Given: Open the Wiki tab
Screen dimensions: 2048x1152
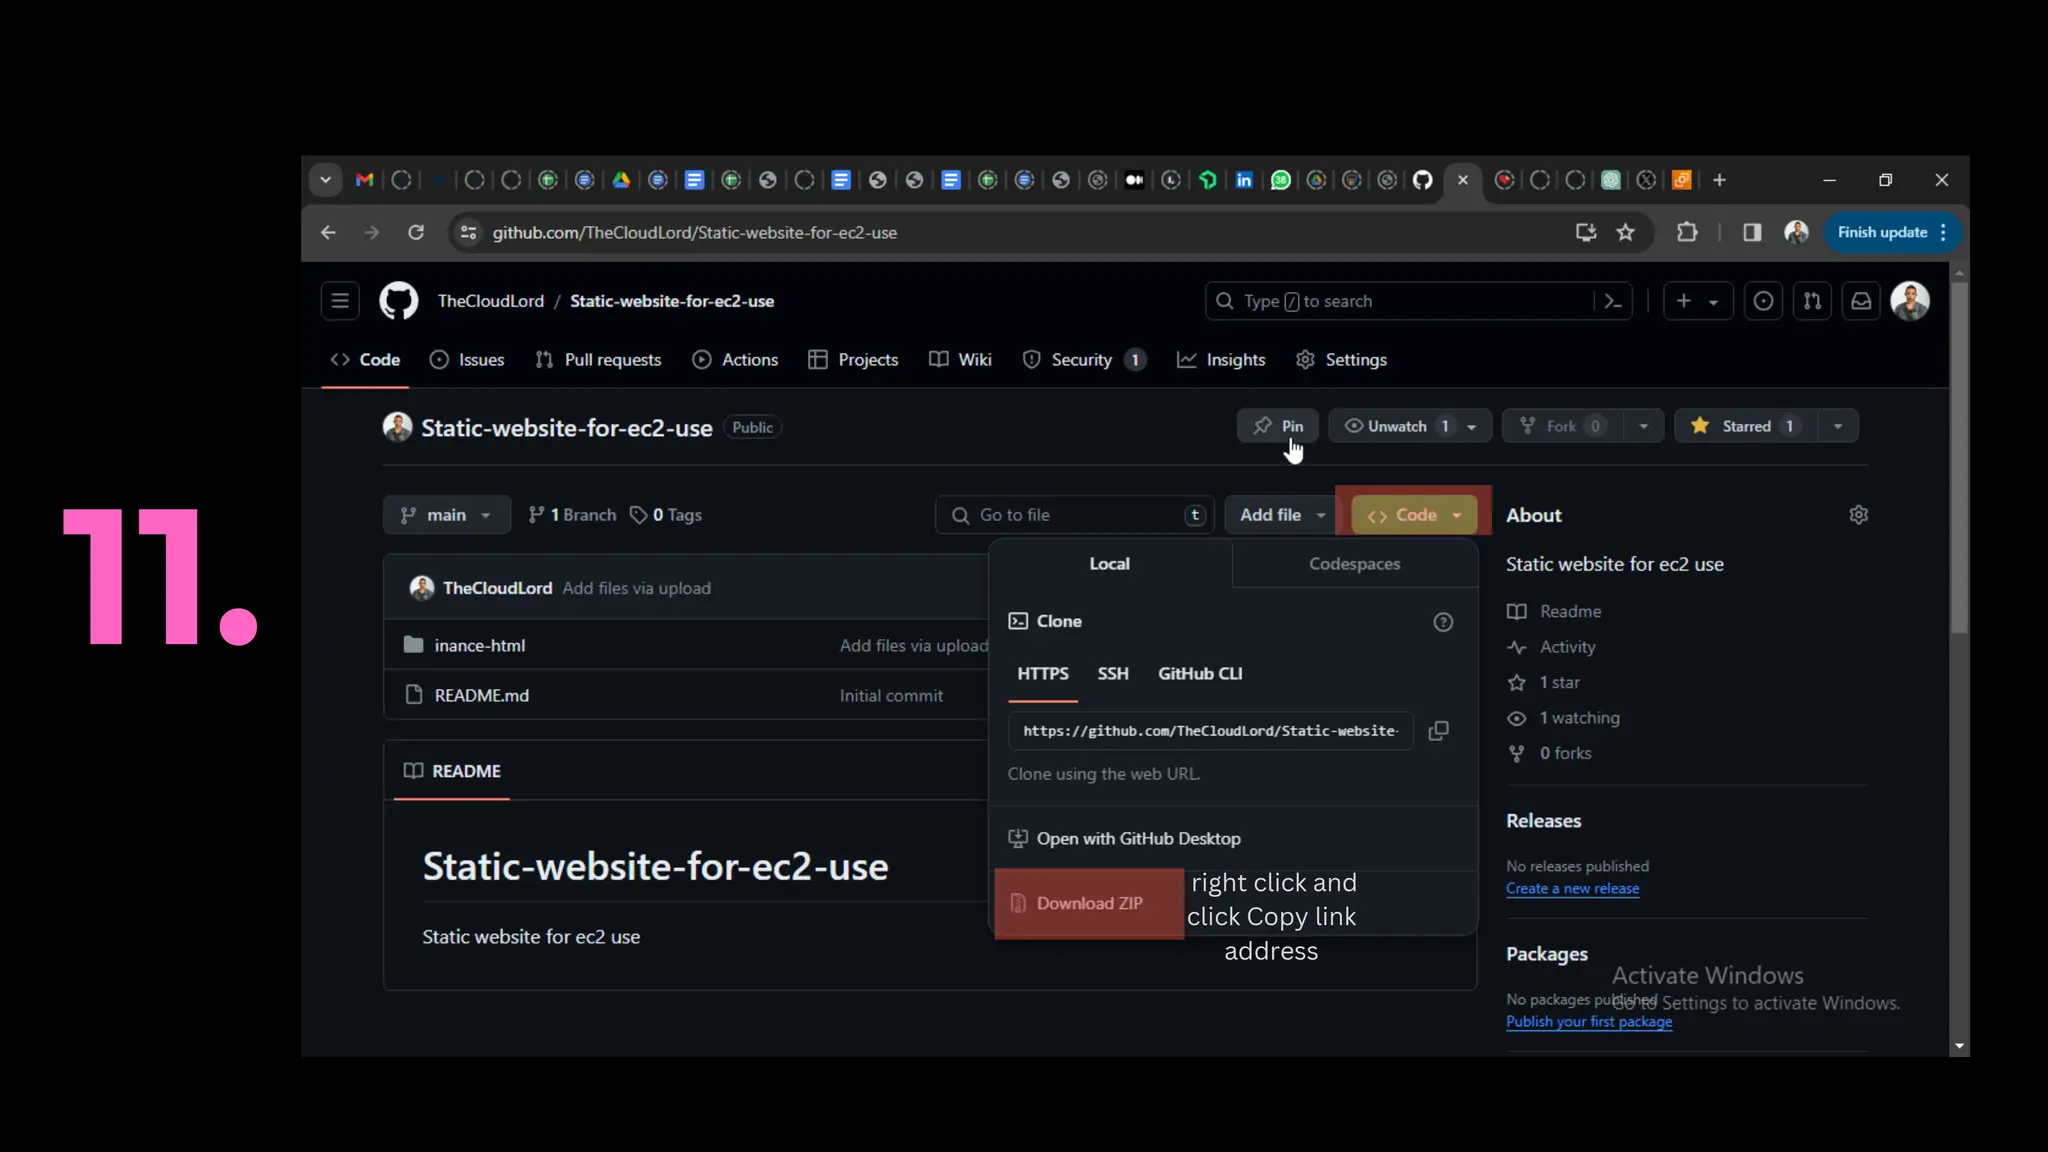Looking at the screenshot, I should (960, 360).
